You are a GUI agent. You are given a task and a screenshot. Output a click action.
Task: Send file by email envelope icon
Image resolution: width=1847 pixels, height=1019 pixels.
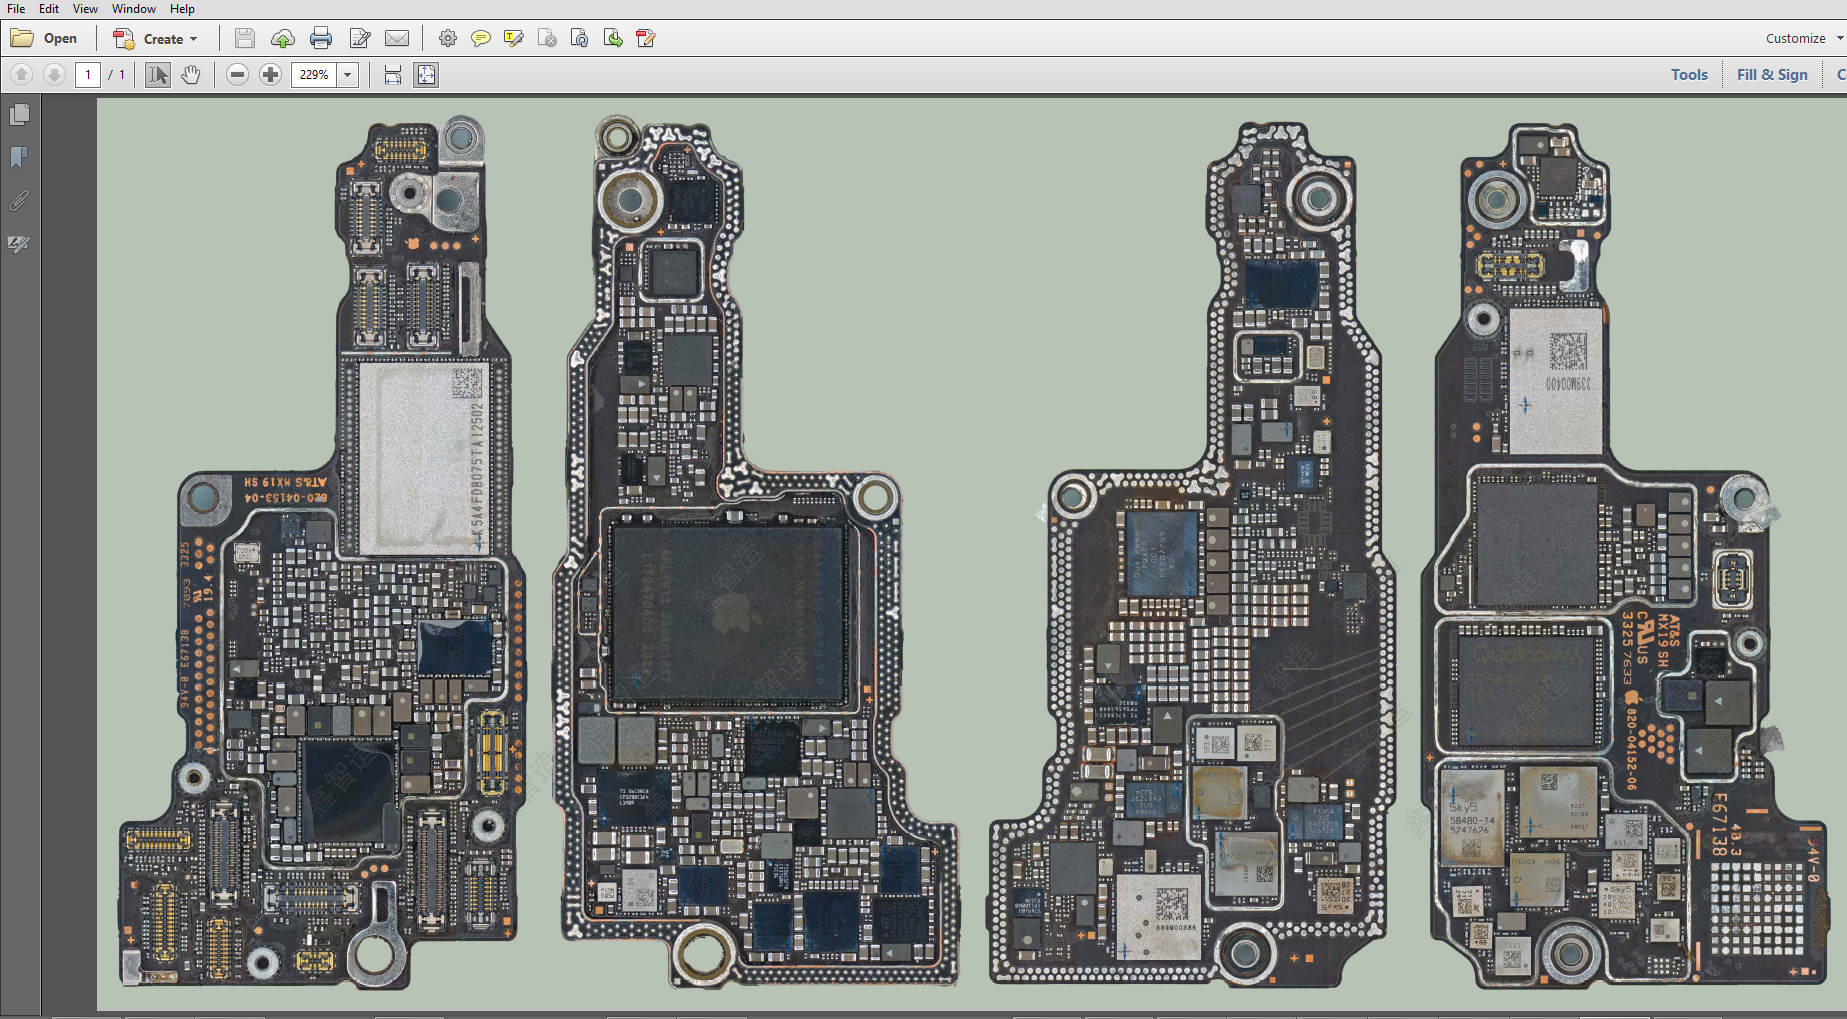click(x=397, y=39)
